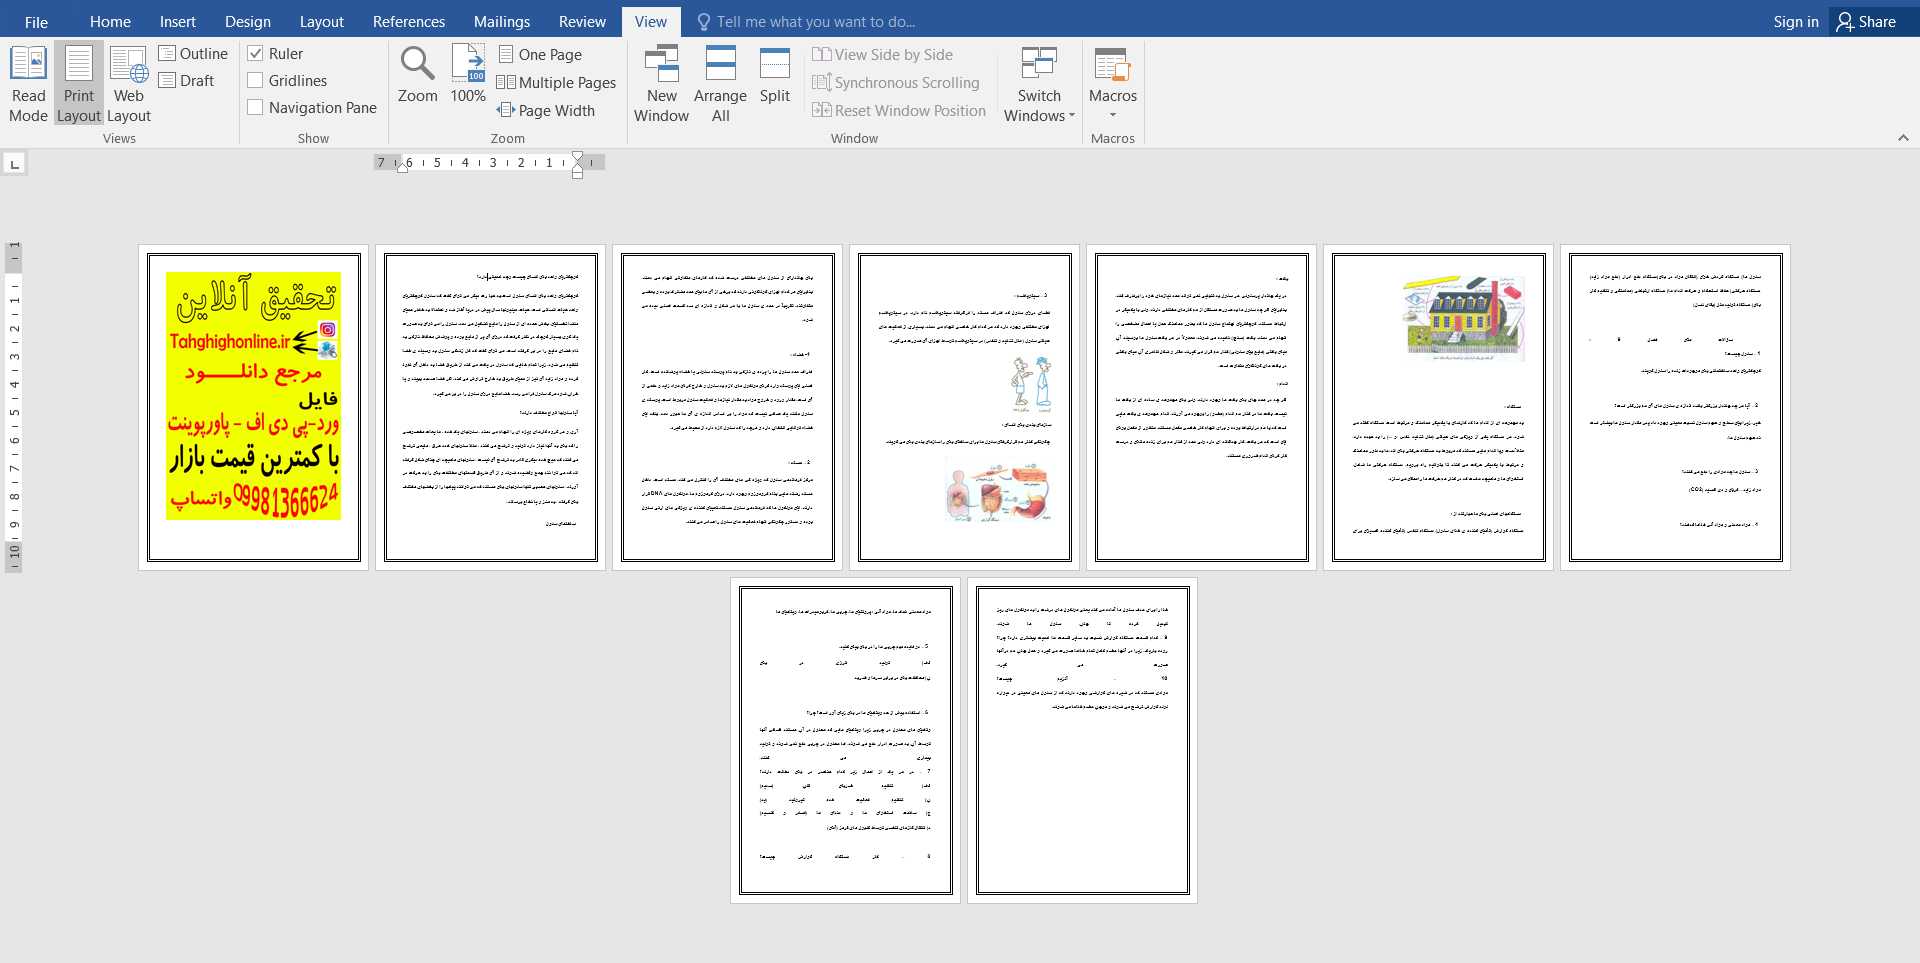Image resolution: width=1920 pixels, height=963 pixels.
Task: Show Multiple Pages zoom
Action: pos(556,82)
